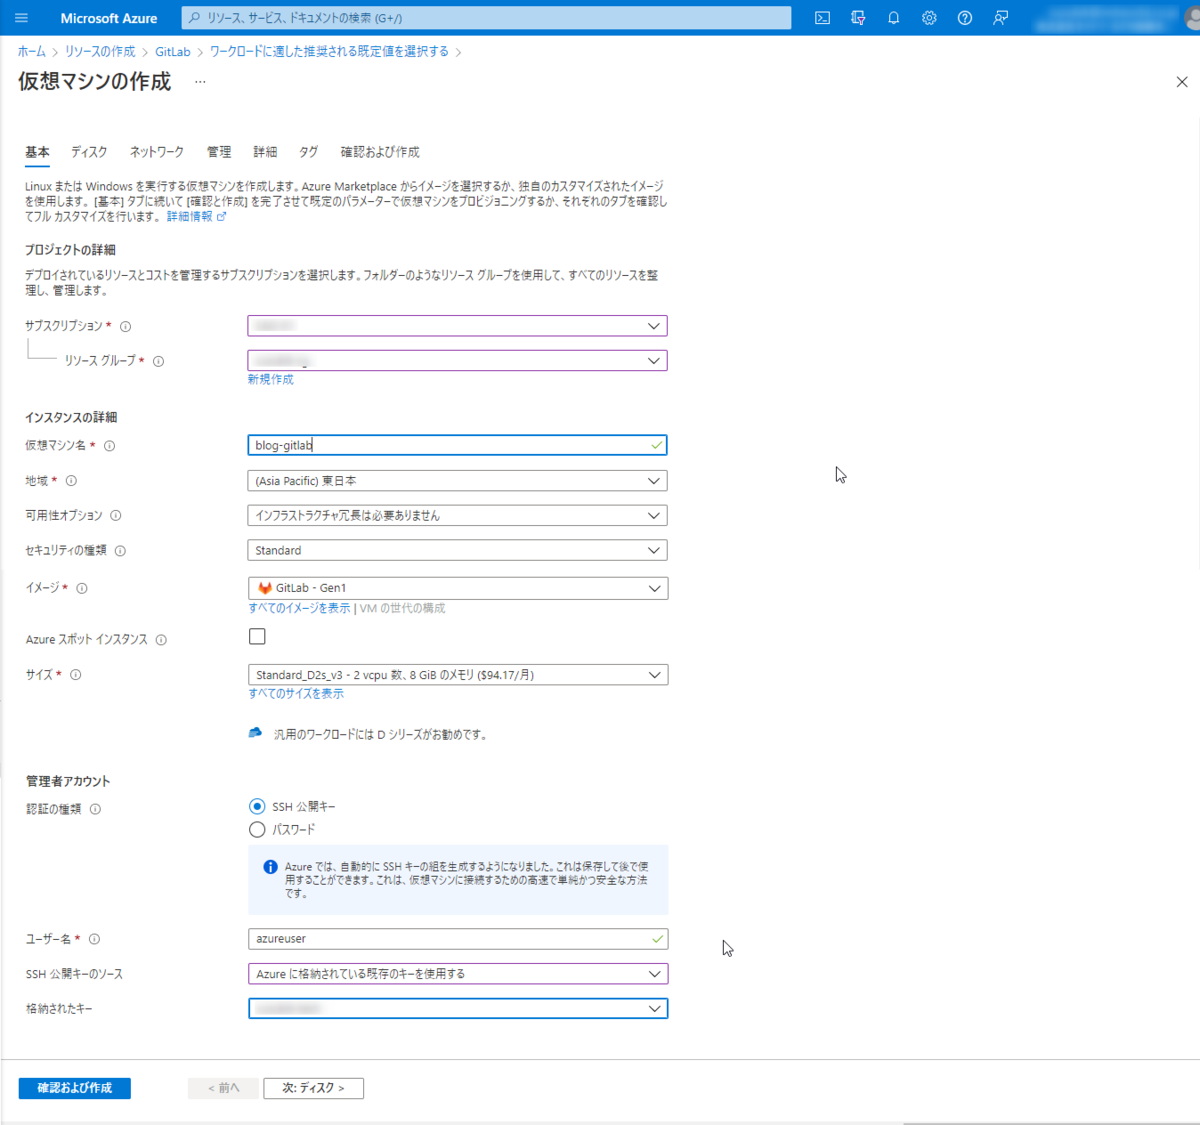Open the notifications bell
The width and height of the screenshot is (1200, 1125).
click(893, 17)
